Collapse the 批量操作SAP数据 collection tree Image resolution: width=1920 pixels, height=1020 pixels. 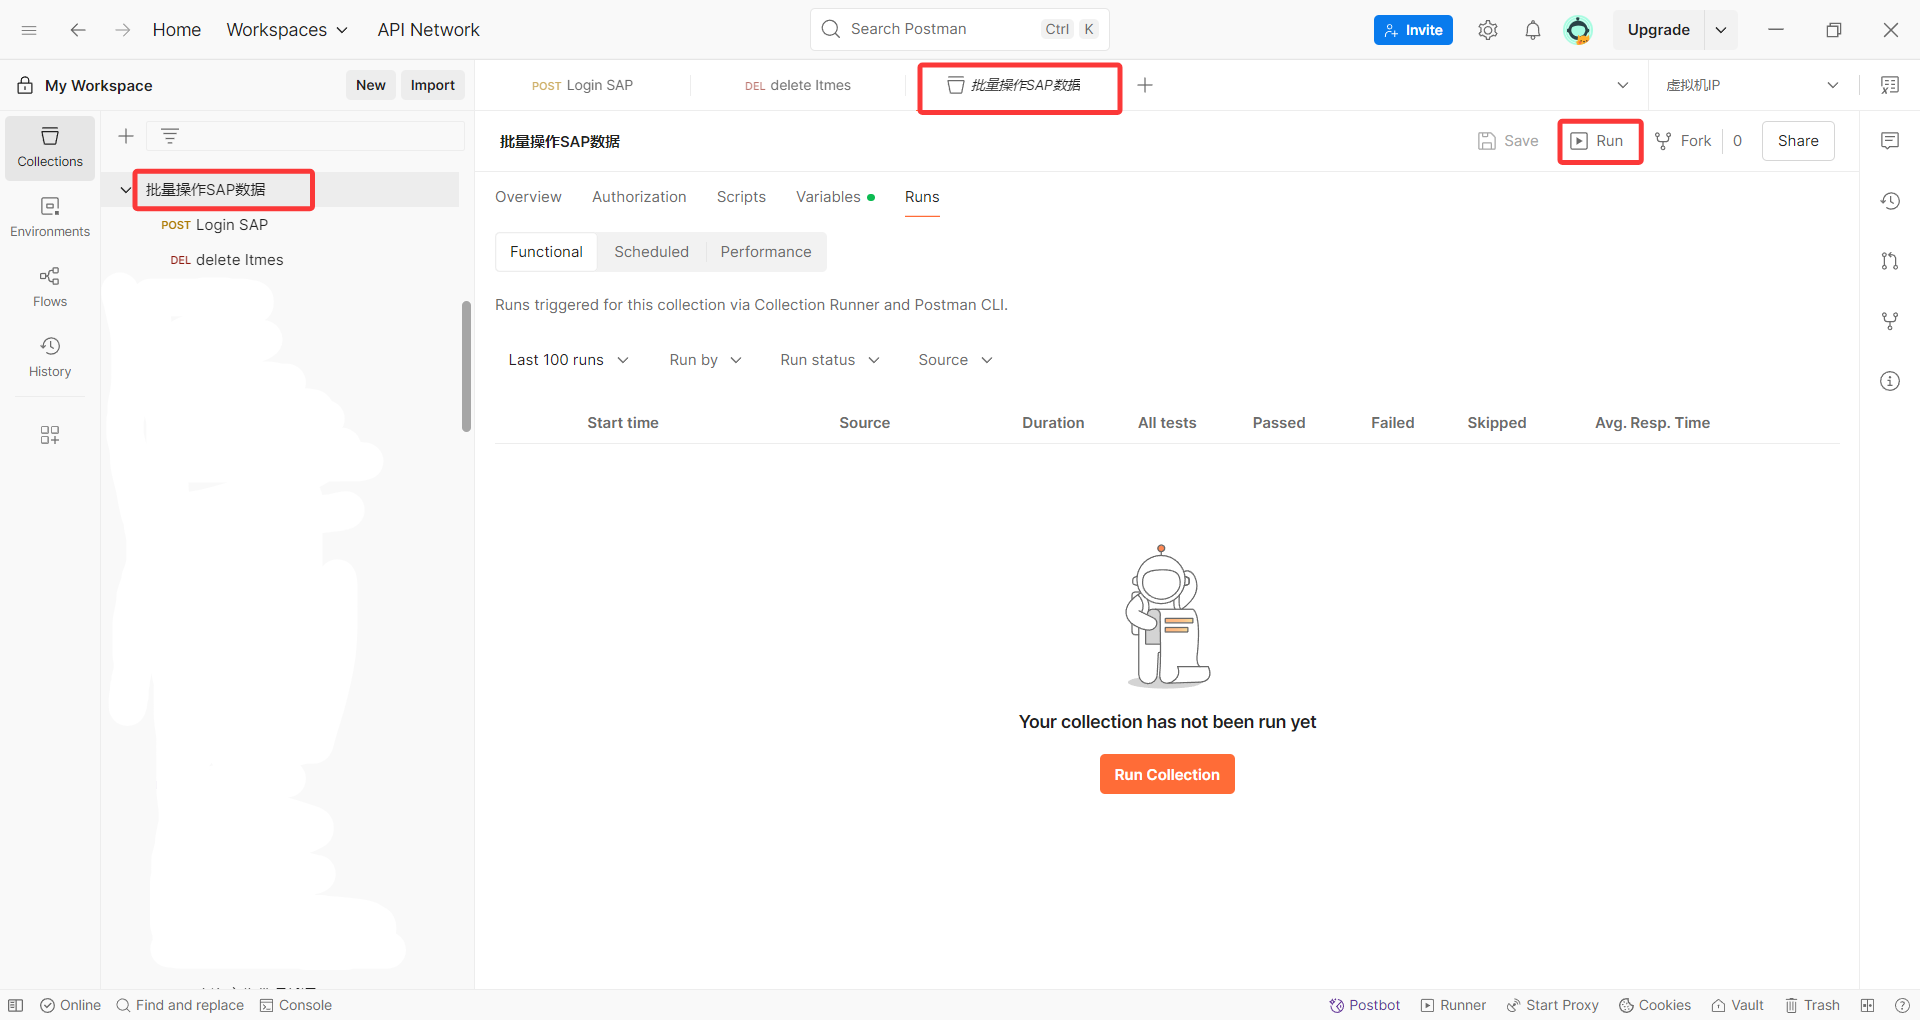coord(125,189)
